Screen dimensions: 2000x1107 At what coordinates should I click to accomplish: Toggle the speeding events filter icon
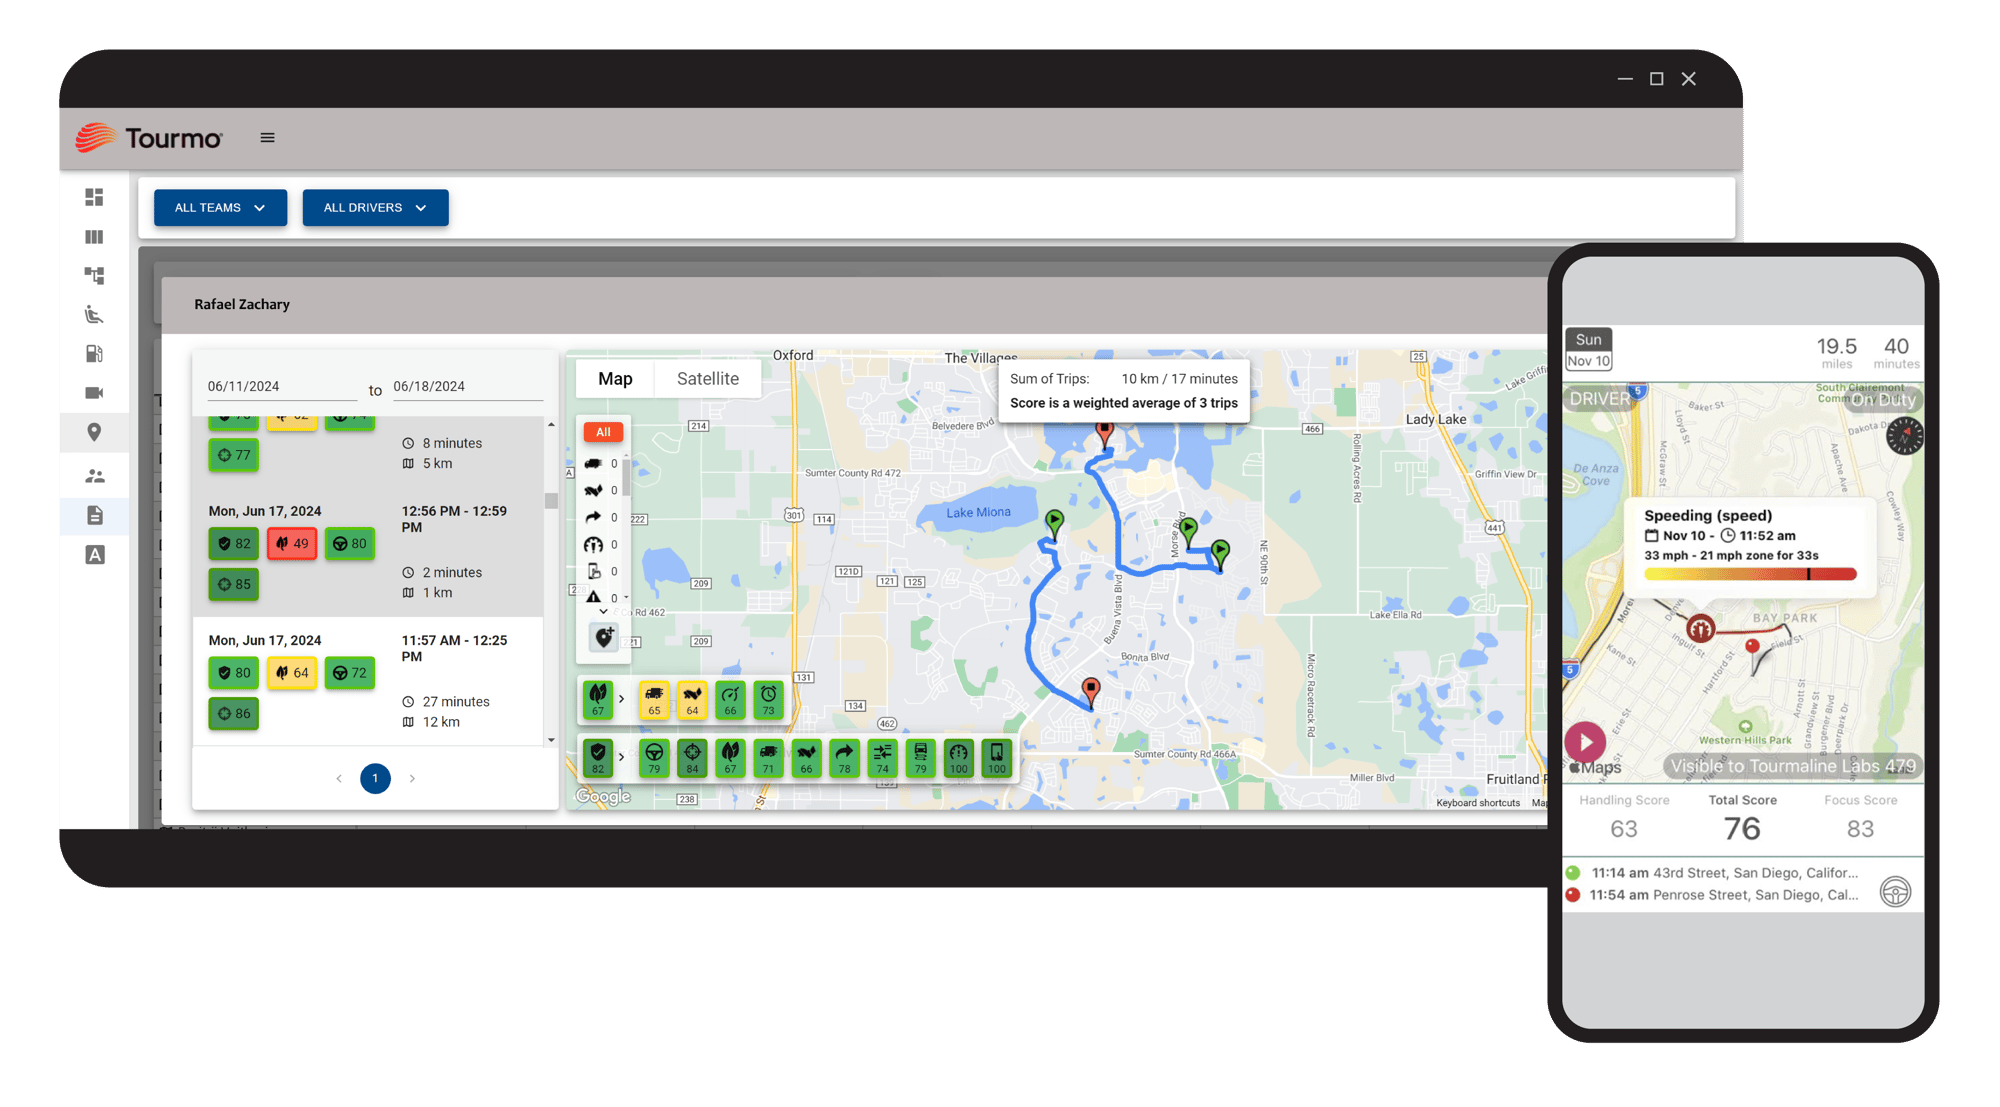(594, 545)
